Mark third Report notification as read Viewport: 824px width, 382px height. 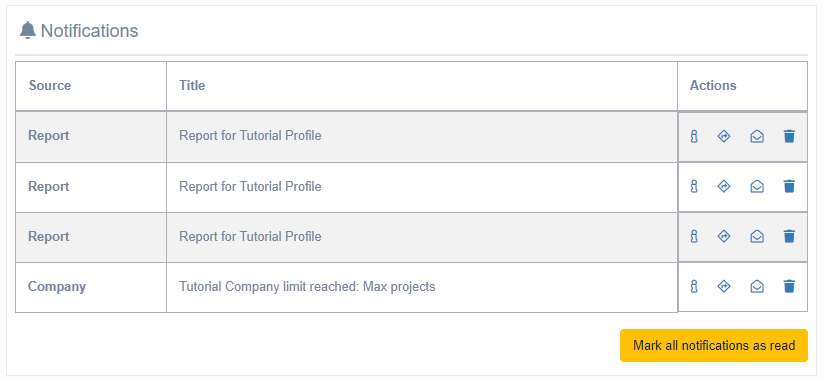[x=757, y=236]
